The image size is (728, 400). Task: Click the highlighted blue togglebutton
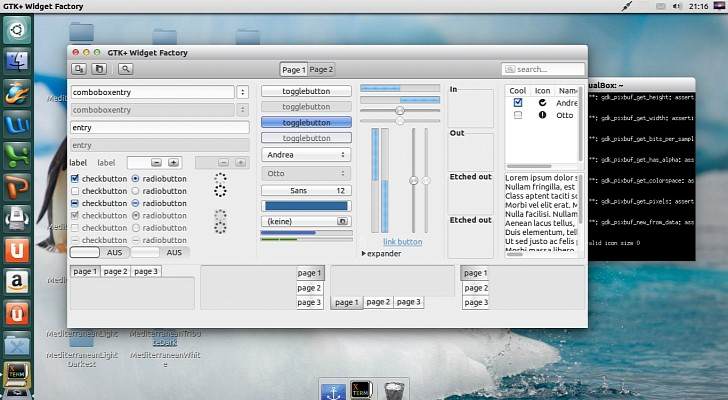point(306,122)
